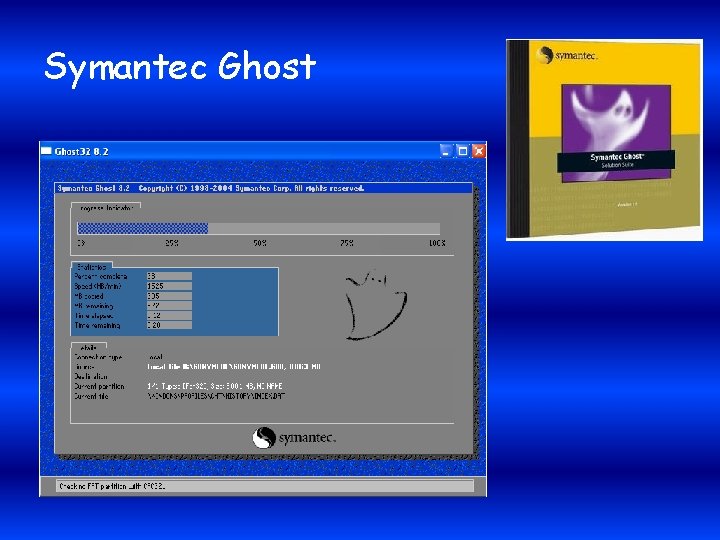Close the Ghost32 8.2 window
The height and width of the screenshot is (540, 720).
478,151
